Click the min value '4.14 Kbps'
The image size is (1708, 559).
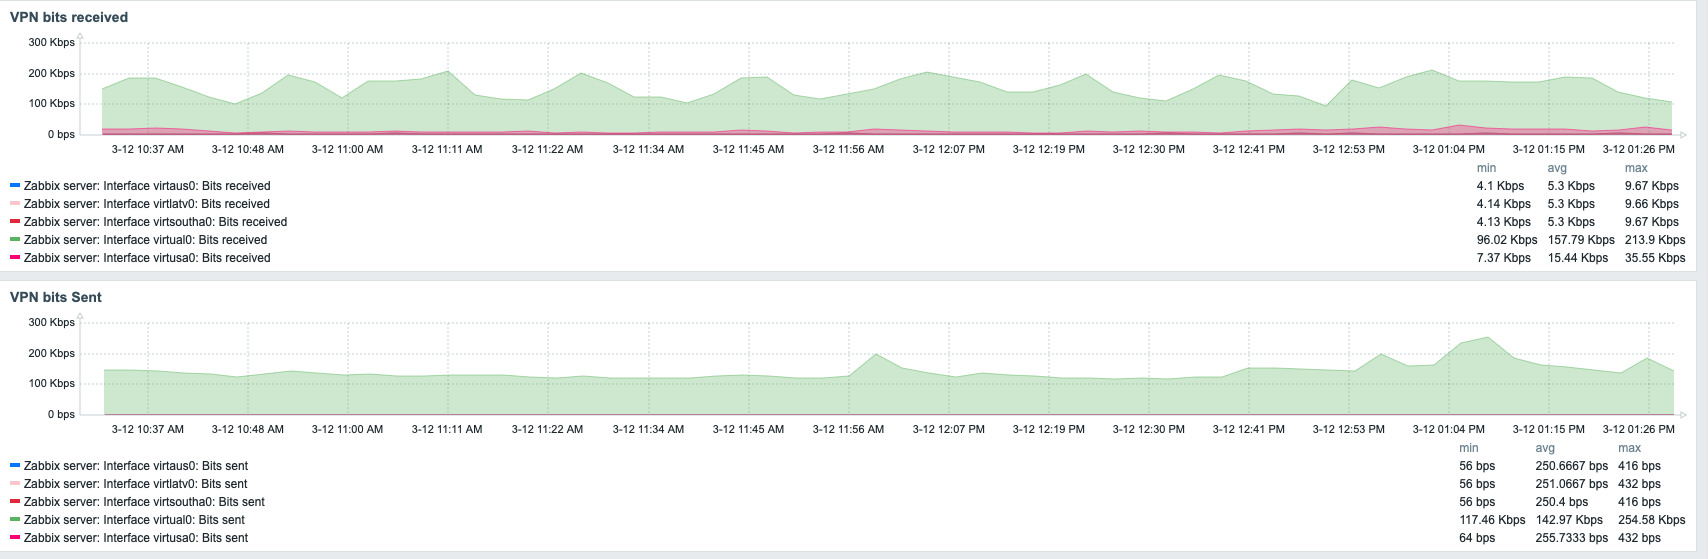click(1504, 204)
